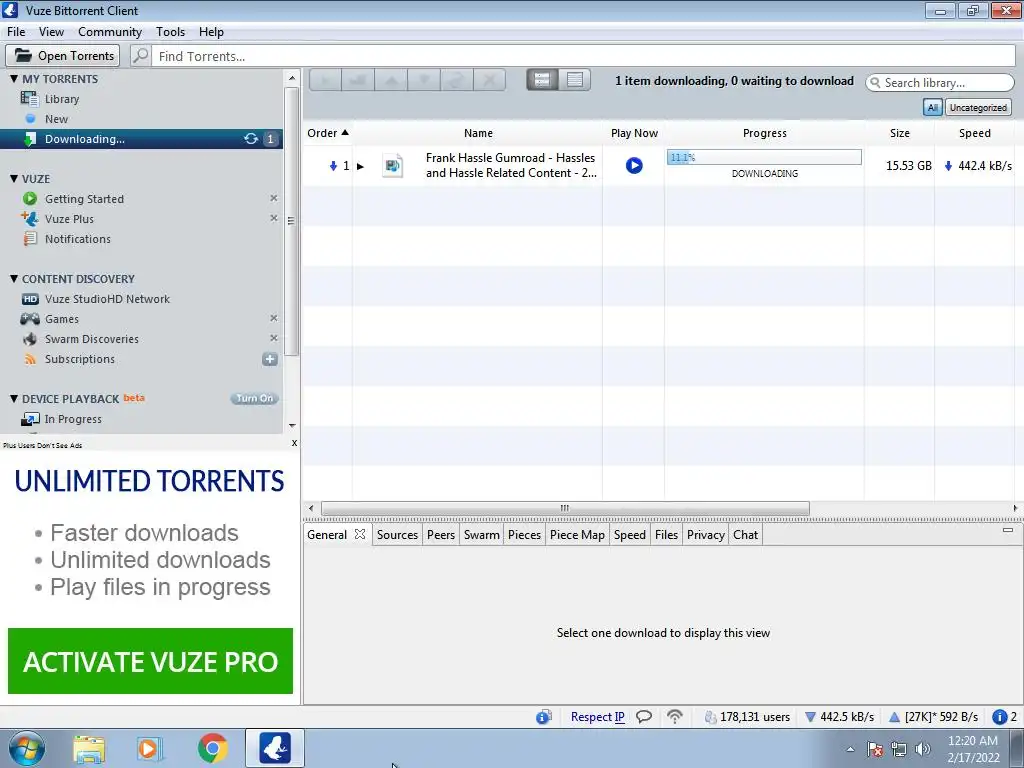The width and height of the screenshot is (1024, 768).
Task: Sort by the Name column header
Action: 478,133
